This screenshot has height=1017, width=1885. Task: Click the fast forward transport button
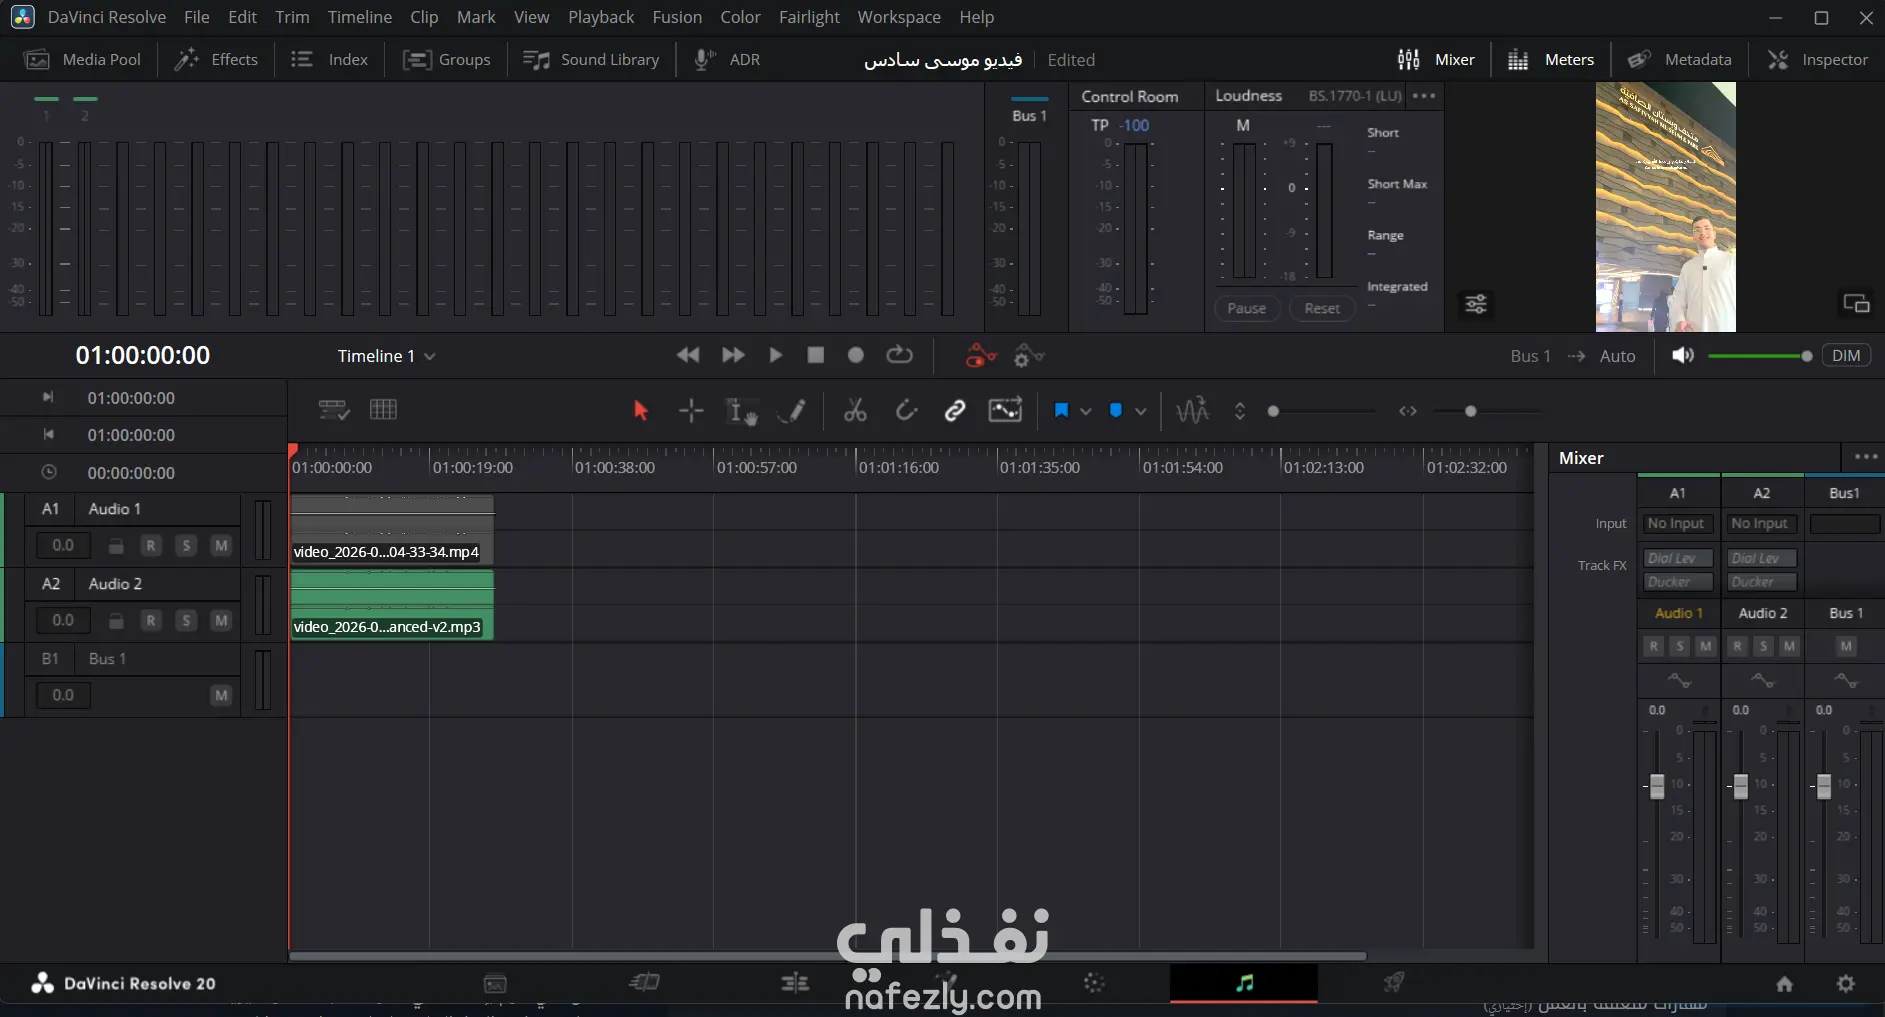click(733, 355)
